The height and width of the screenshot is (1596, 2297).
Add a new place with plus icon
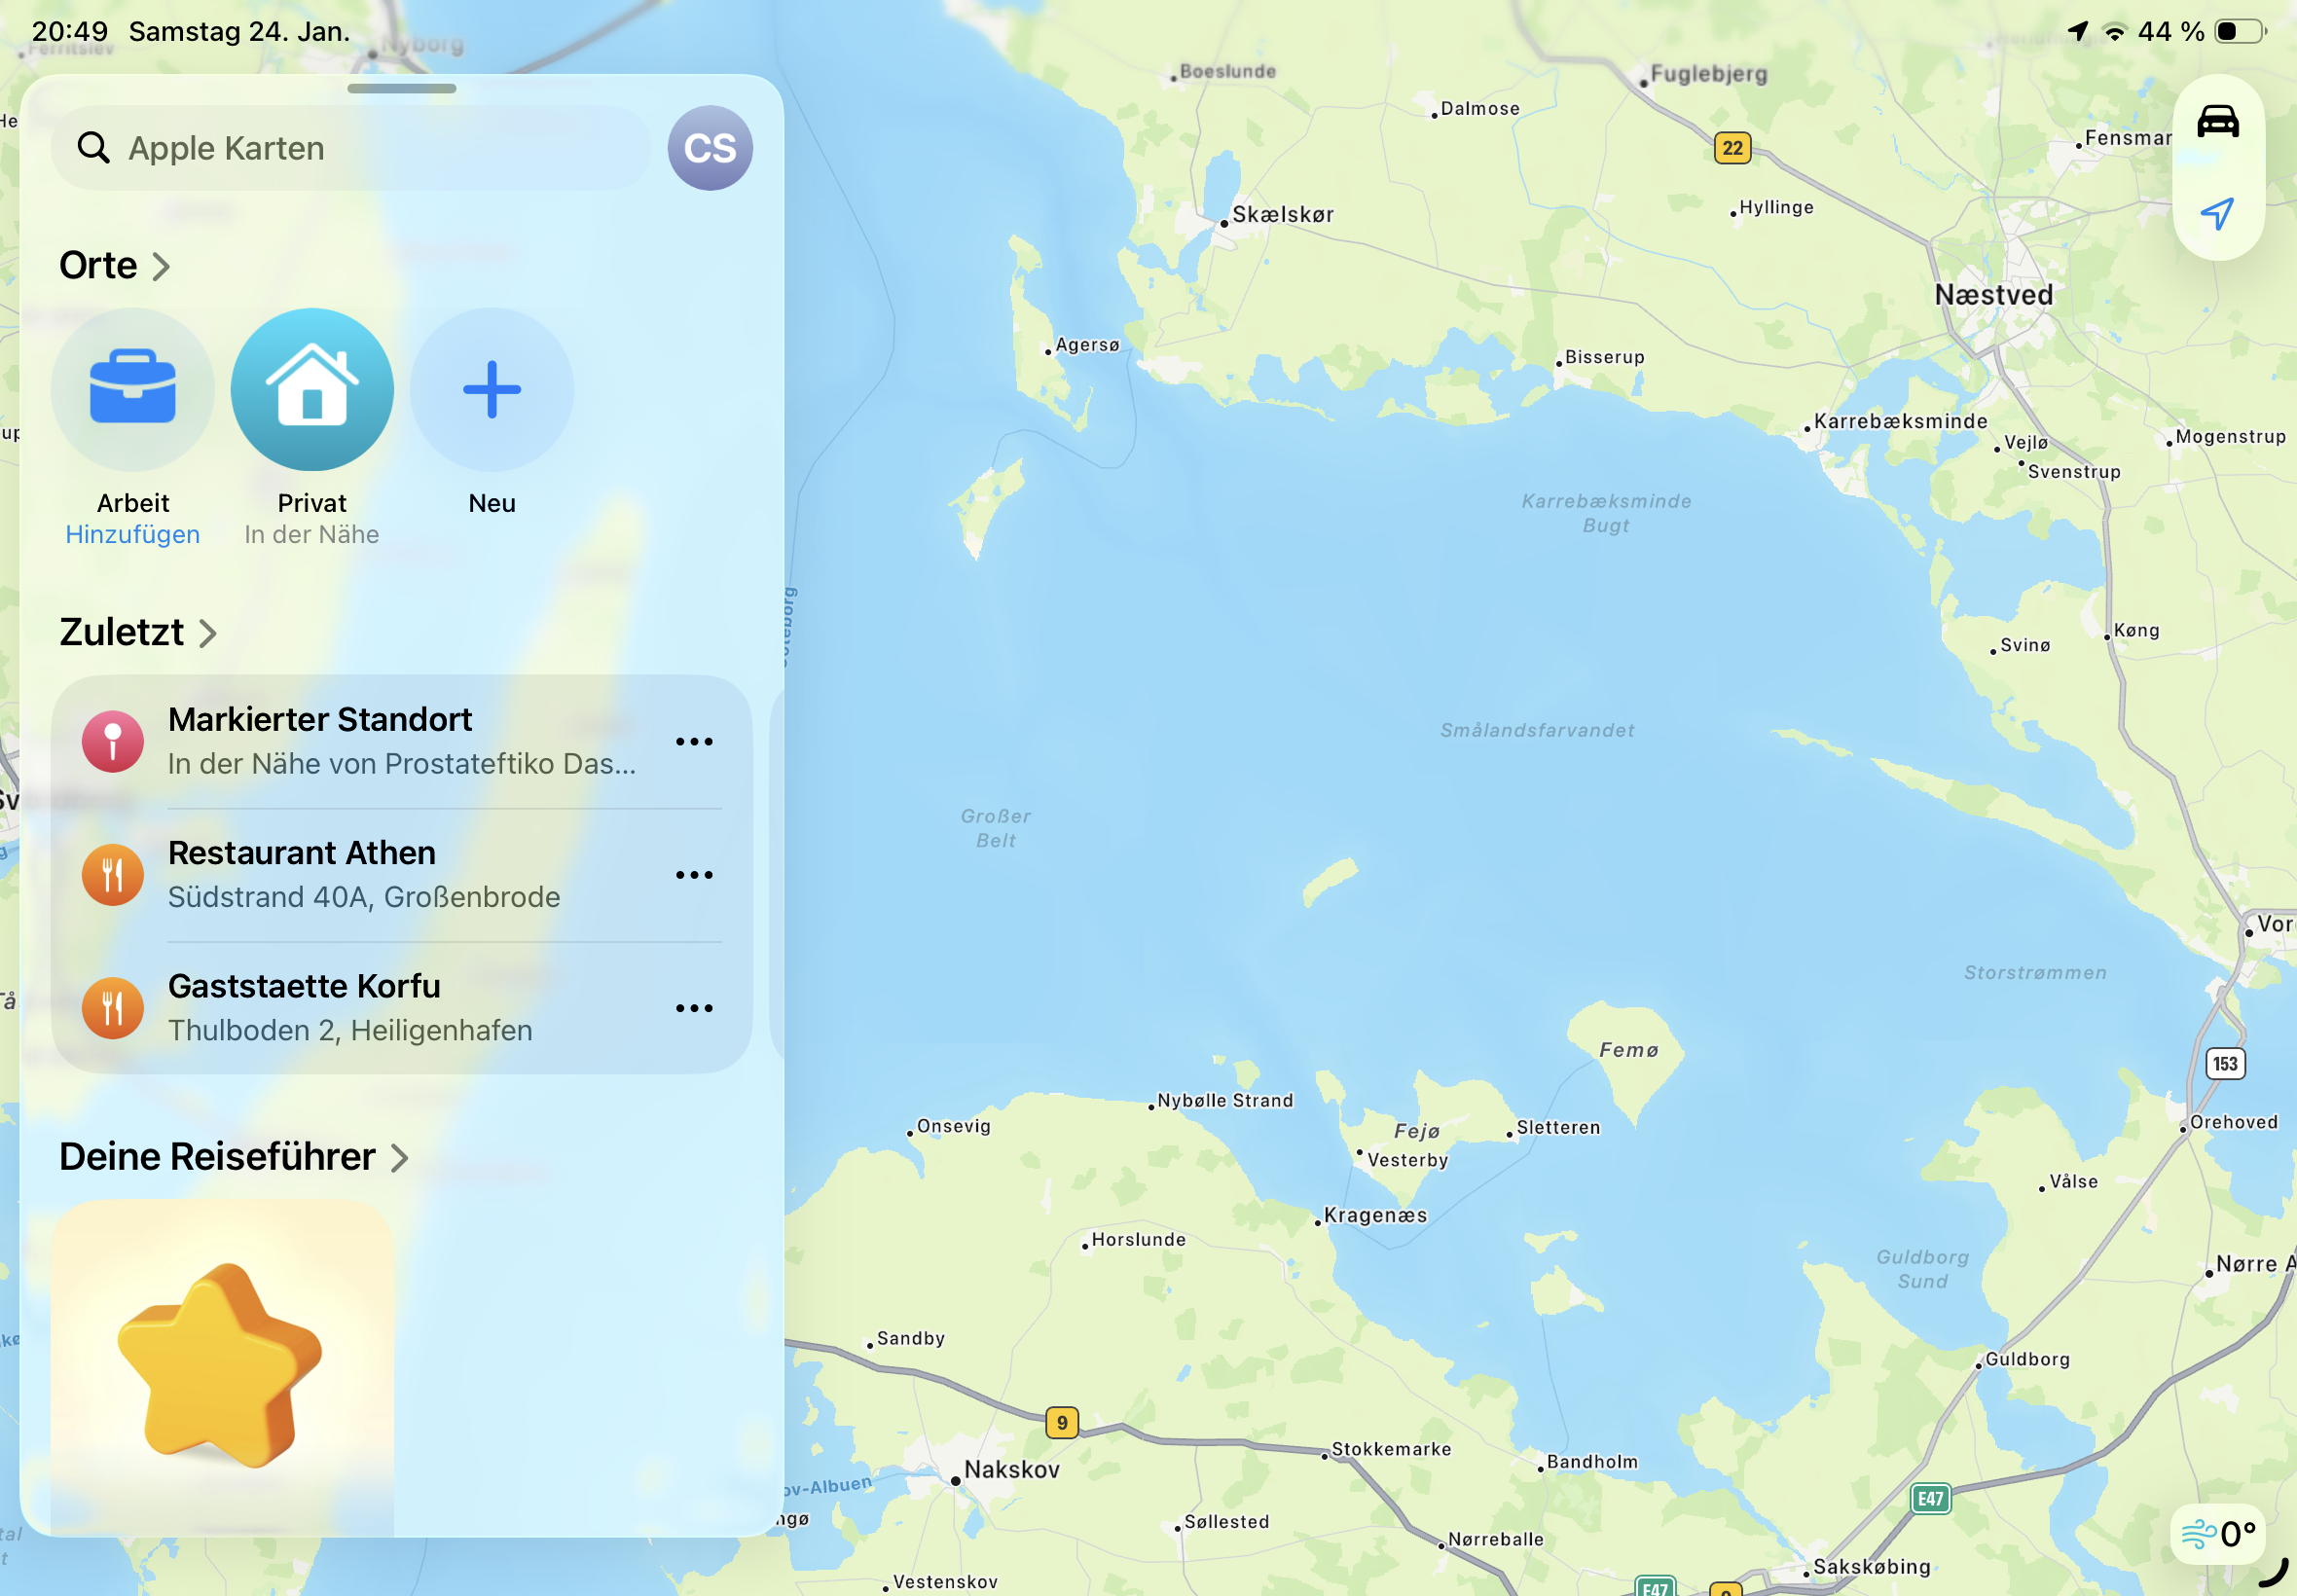coord(491,389)
